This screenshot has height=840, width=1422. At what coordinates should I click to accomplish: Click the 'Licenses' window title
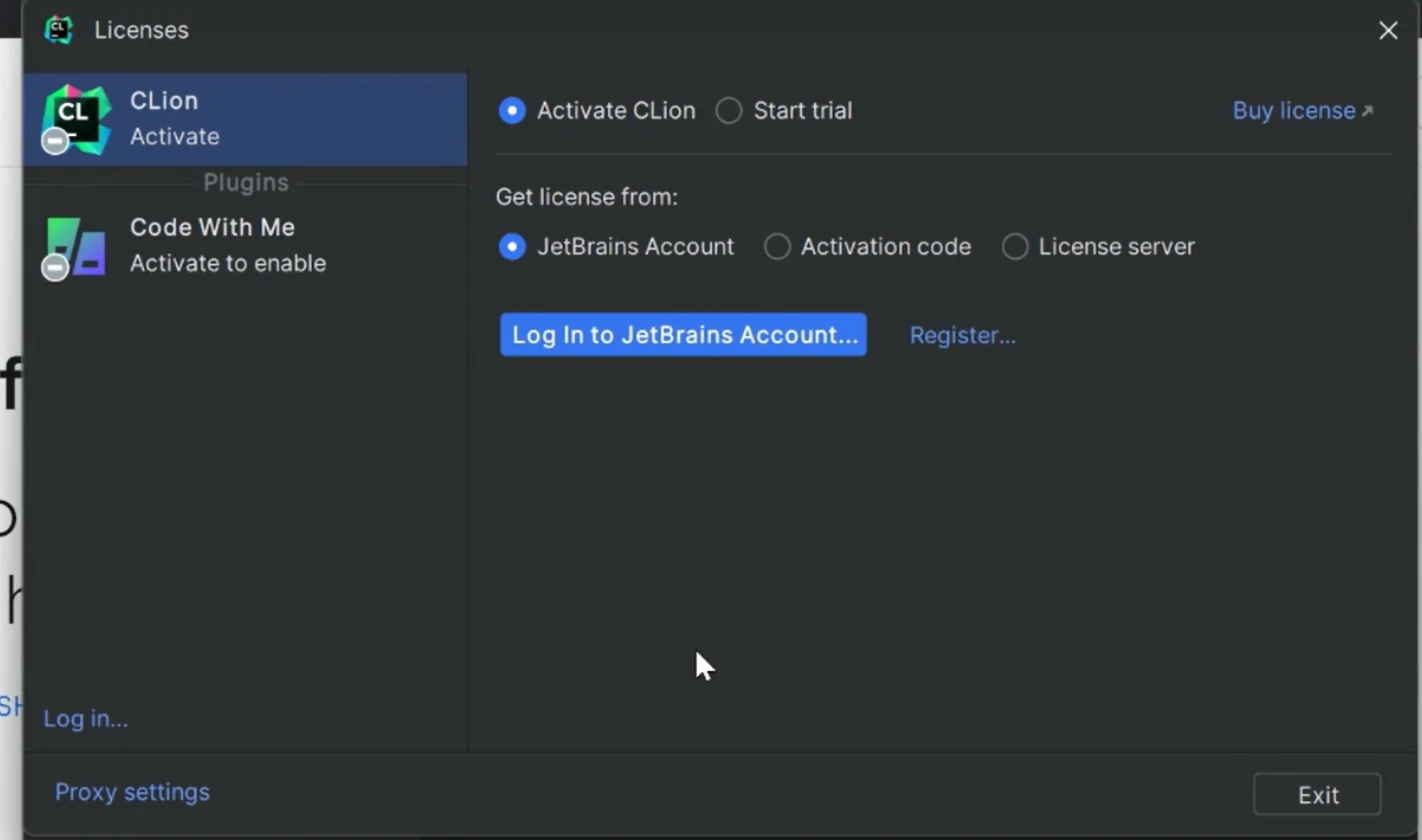click(141, 30)
